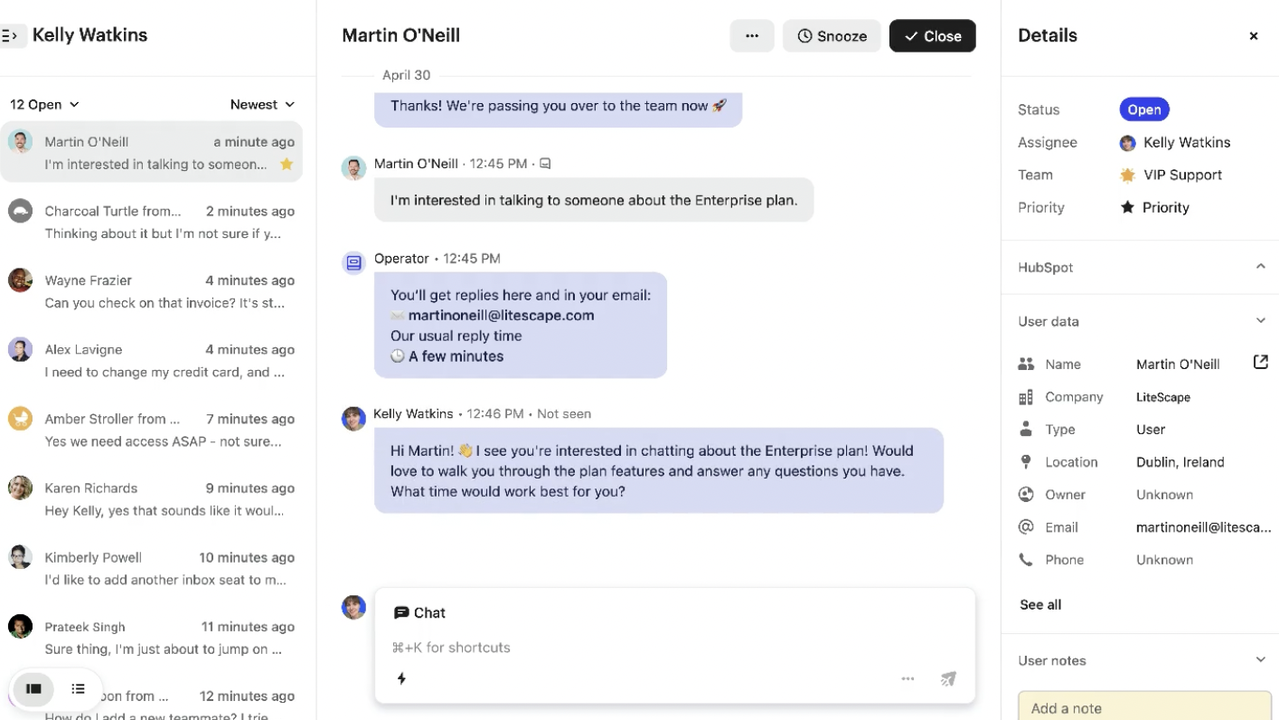1279x720 pixels.
Task: Switch to split inbox view
Action: pyautogui.click(x=33, y=689)
